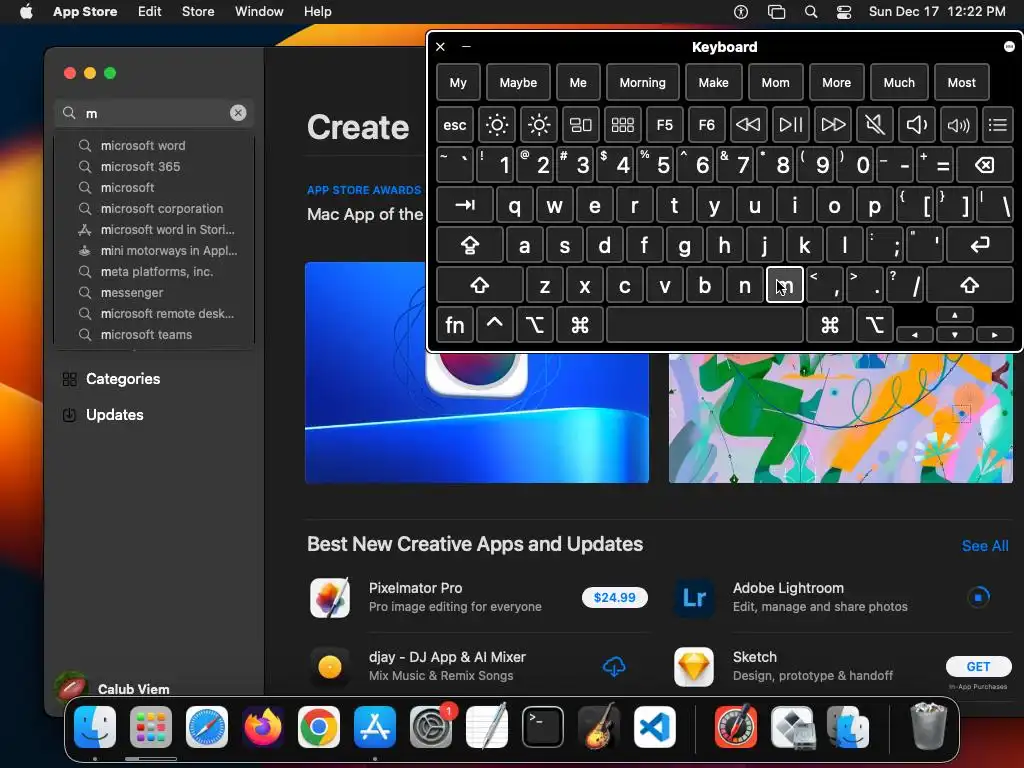Open the Adobe Lightroom app icon

click(694, 598)
